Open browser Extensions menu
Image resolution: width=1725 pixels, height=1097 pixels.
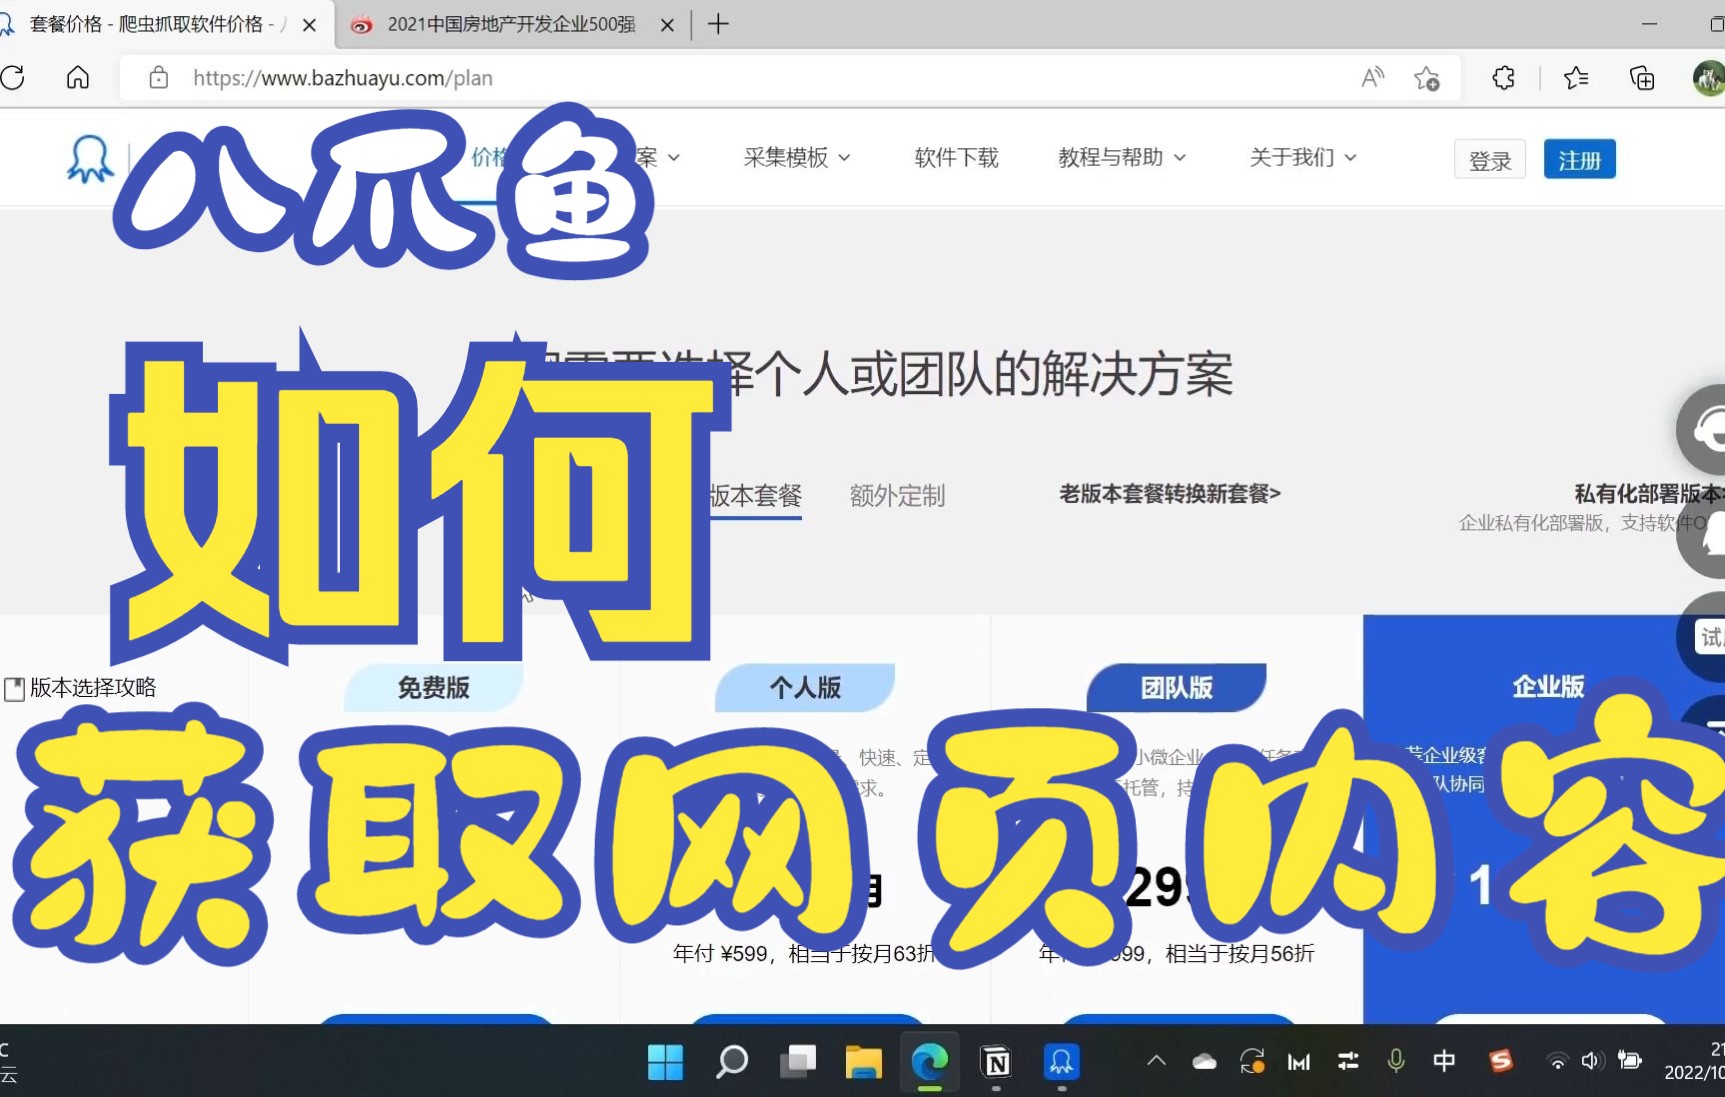click(1503, 78)
